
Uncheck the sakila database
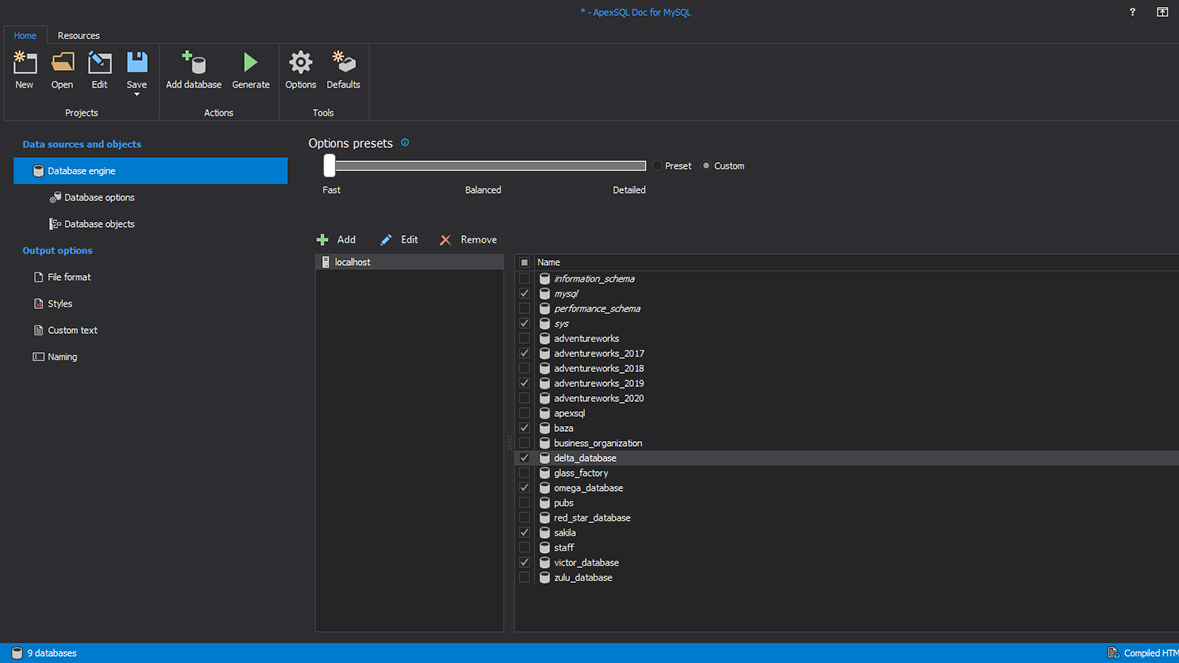[x=525, y=532]
